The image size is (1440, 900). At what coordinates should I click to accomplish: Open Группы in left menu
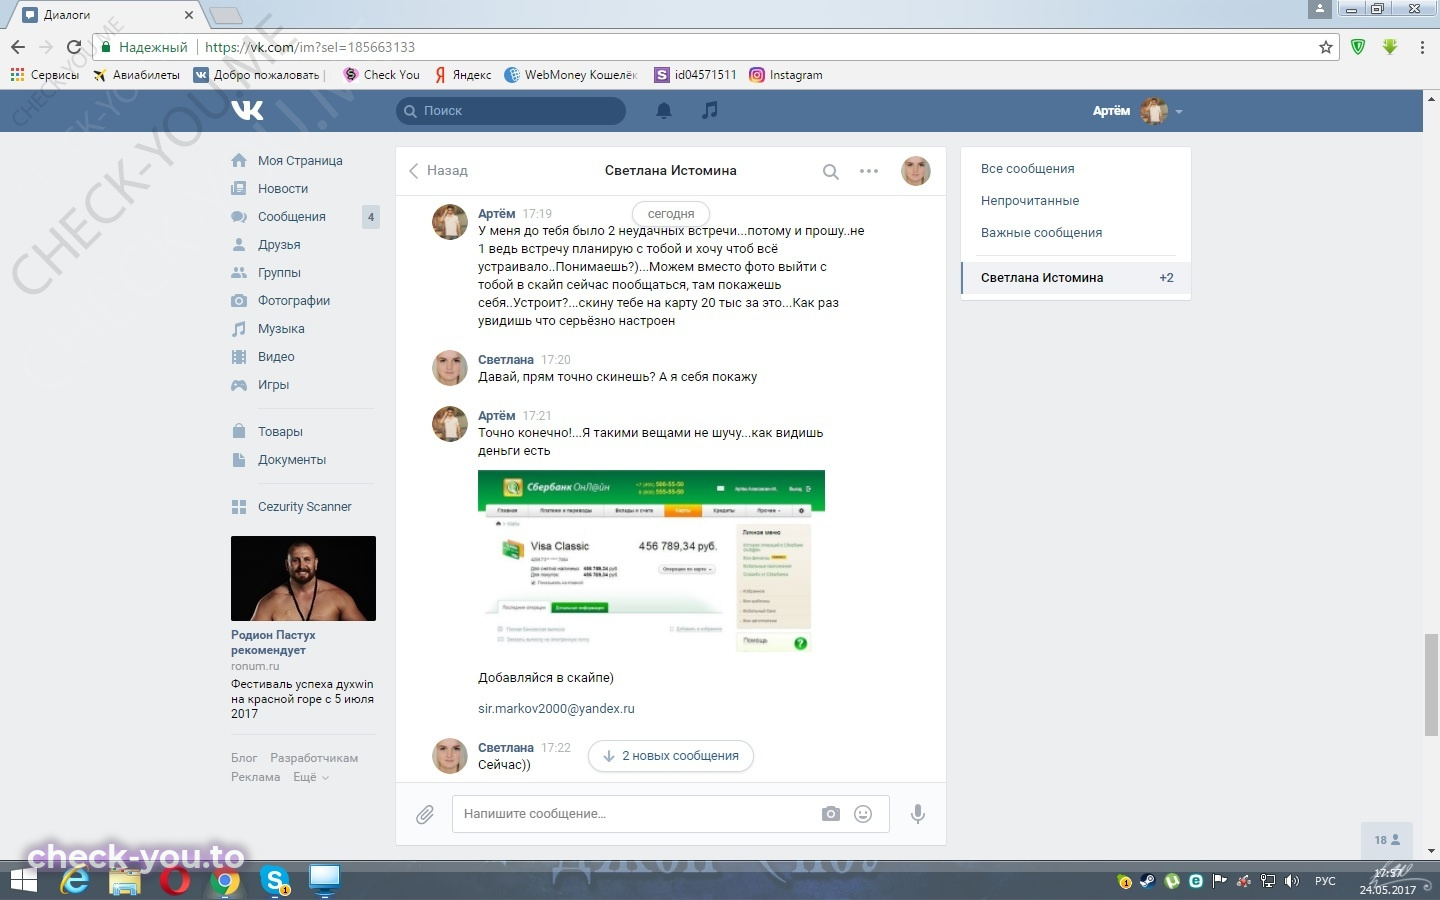point(279,273)
